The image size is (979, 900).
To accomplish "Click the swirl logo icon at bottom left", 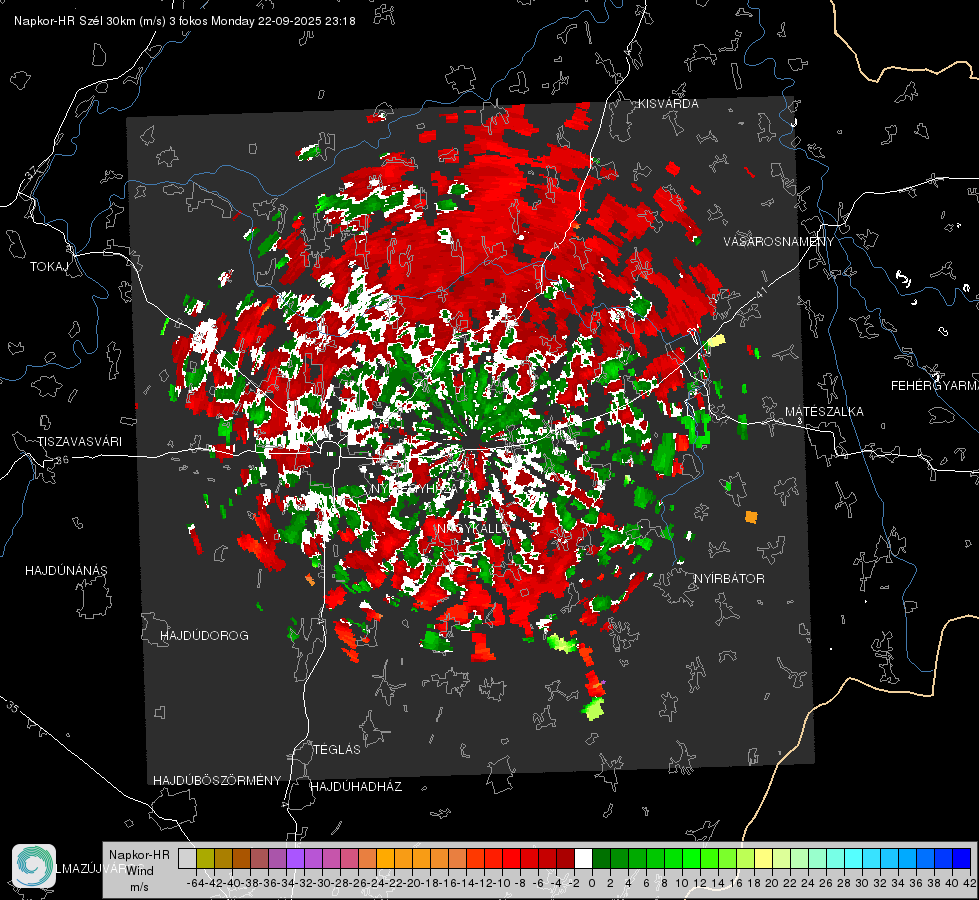I will click(34, 866).
